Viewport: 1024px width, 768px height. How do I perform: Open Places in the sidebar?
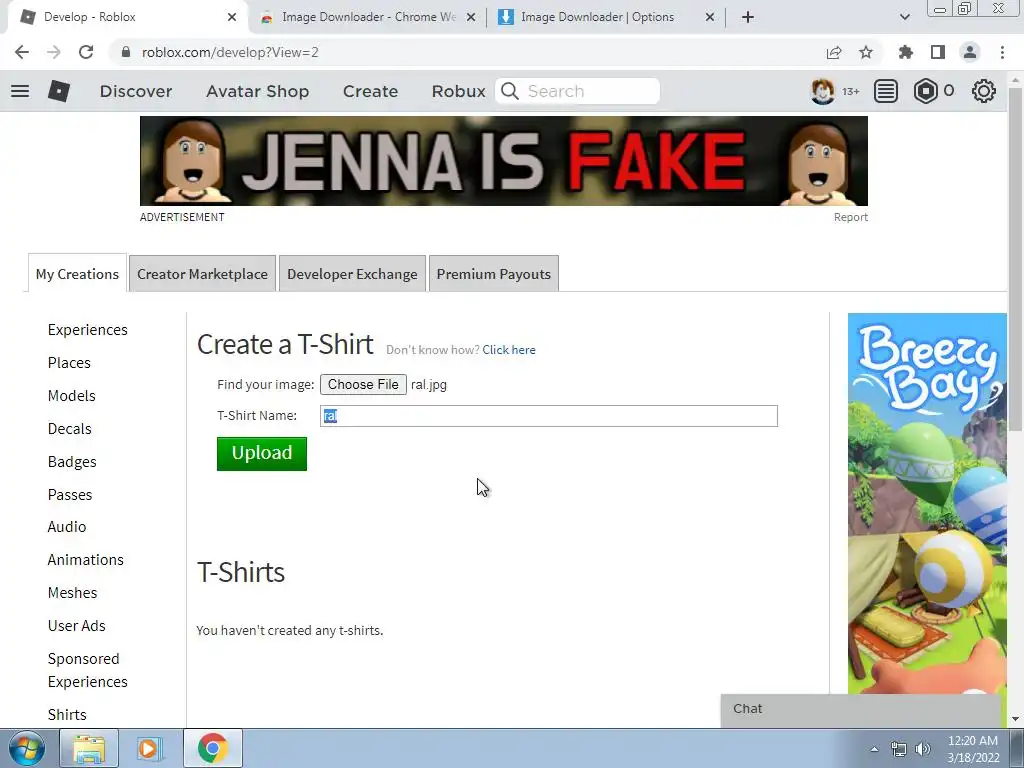pyautogui.click(x=69, y=363)
